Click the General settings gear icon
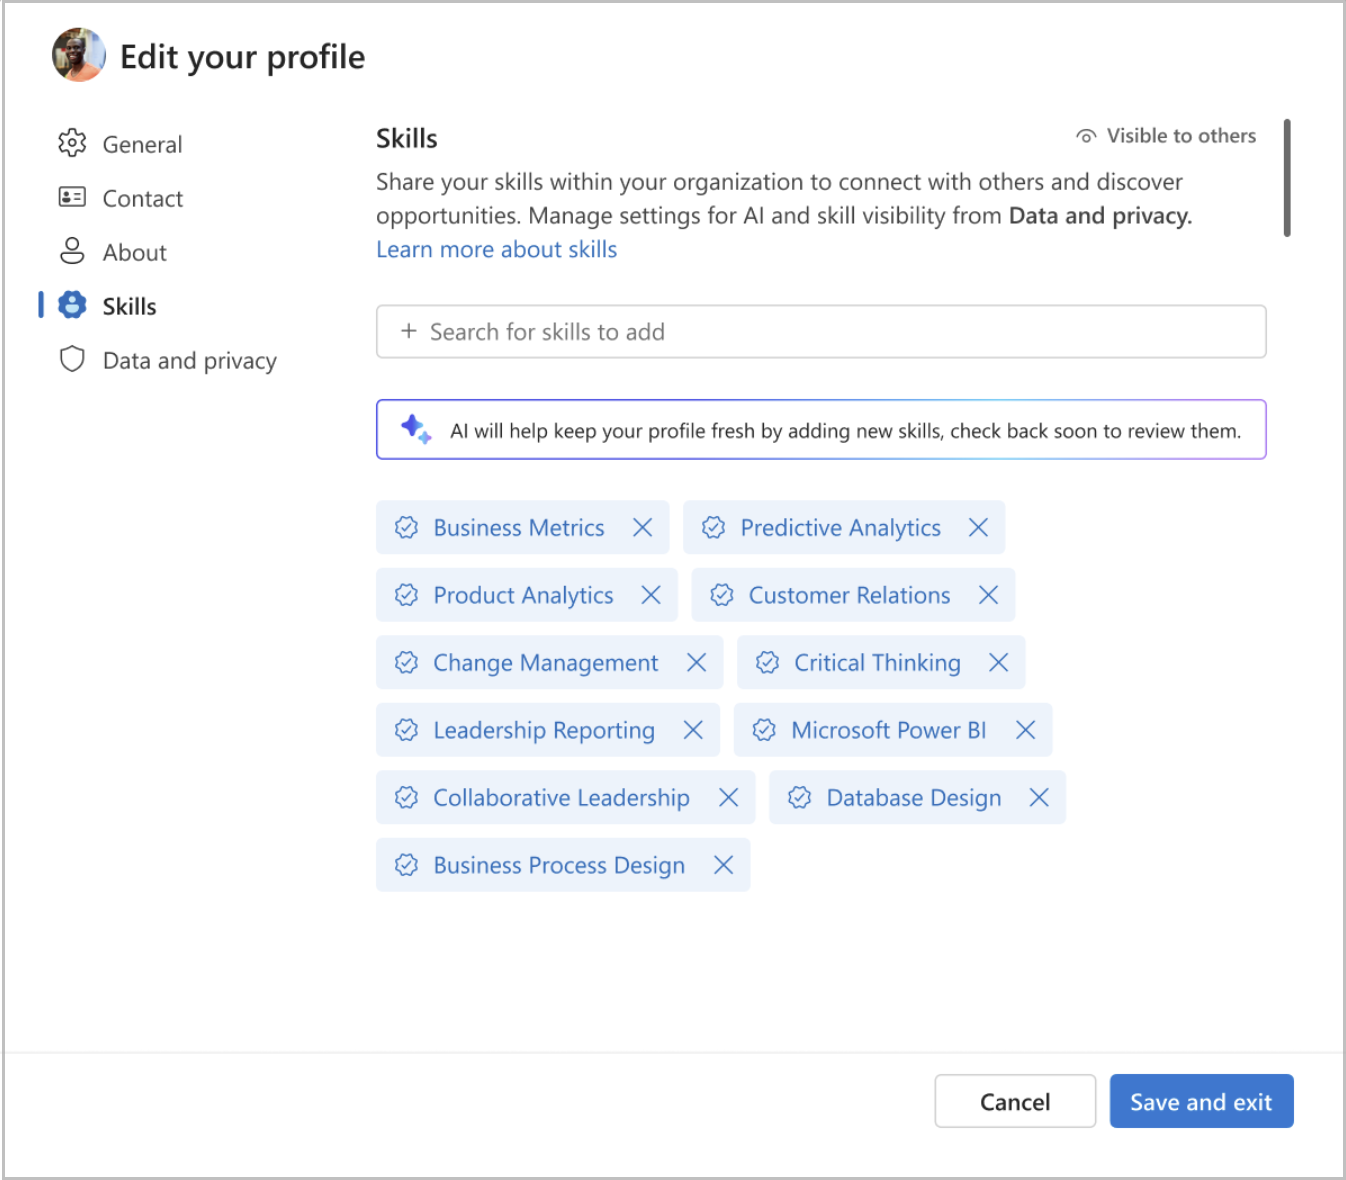 [72, 143]
